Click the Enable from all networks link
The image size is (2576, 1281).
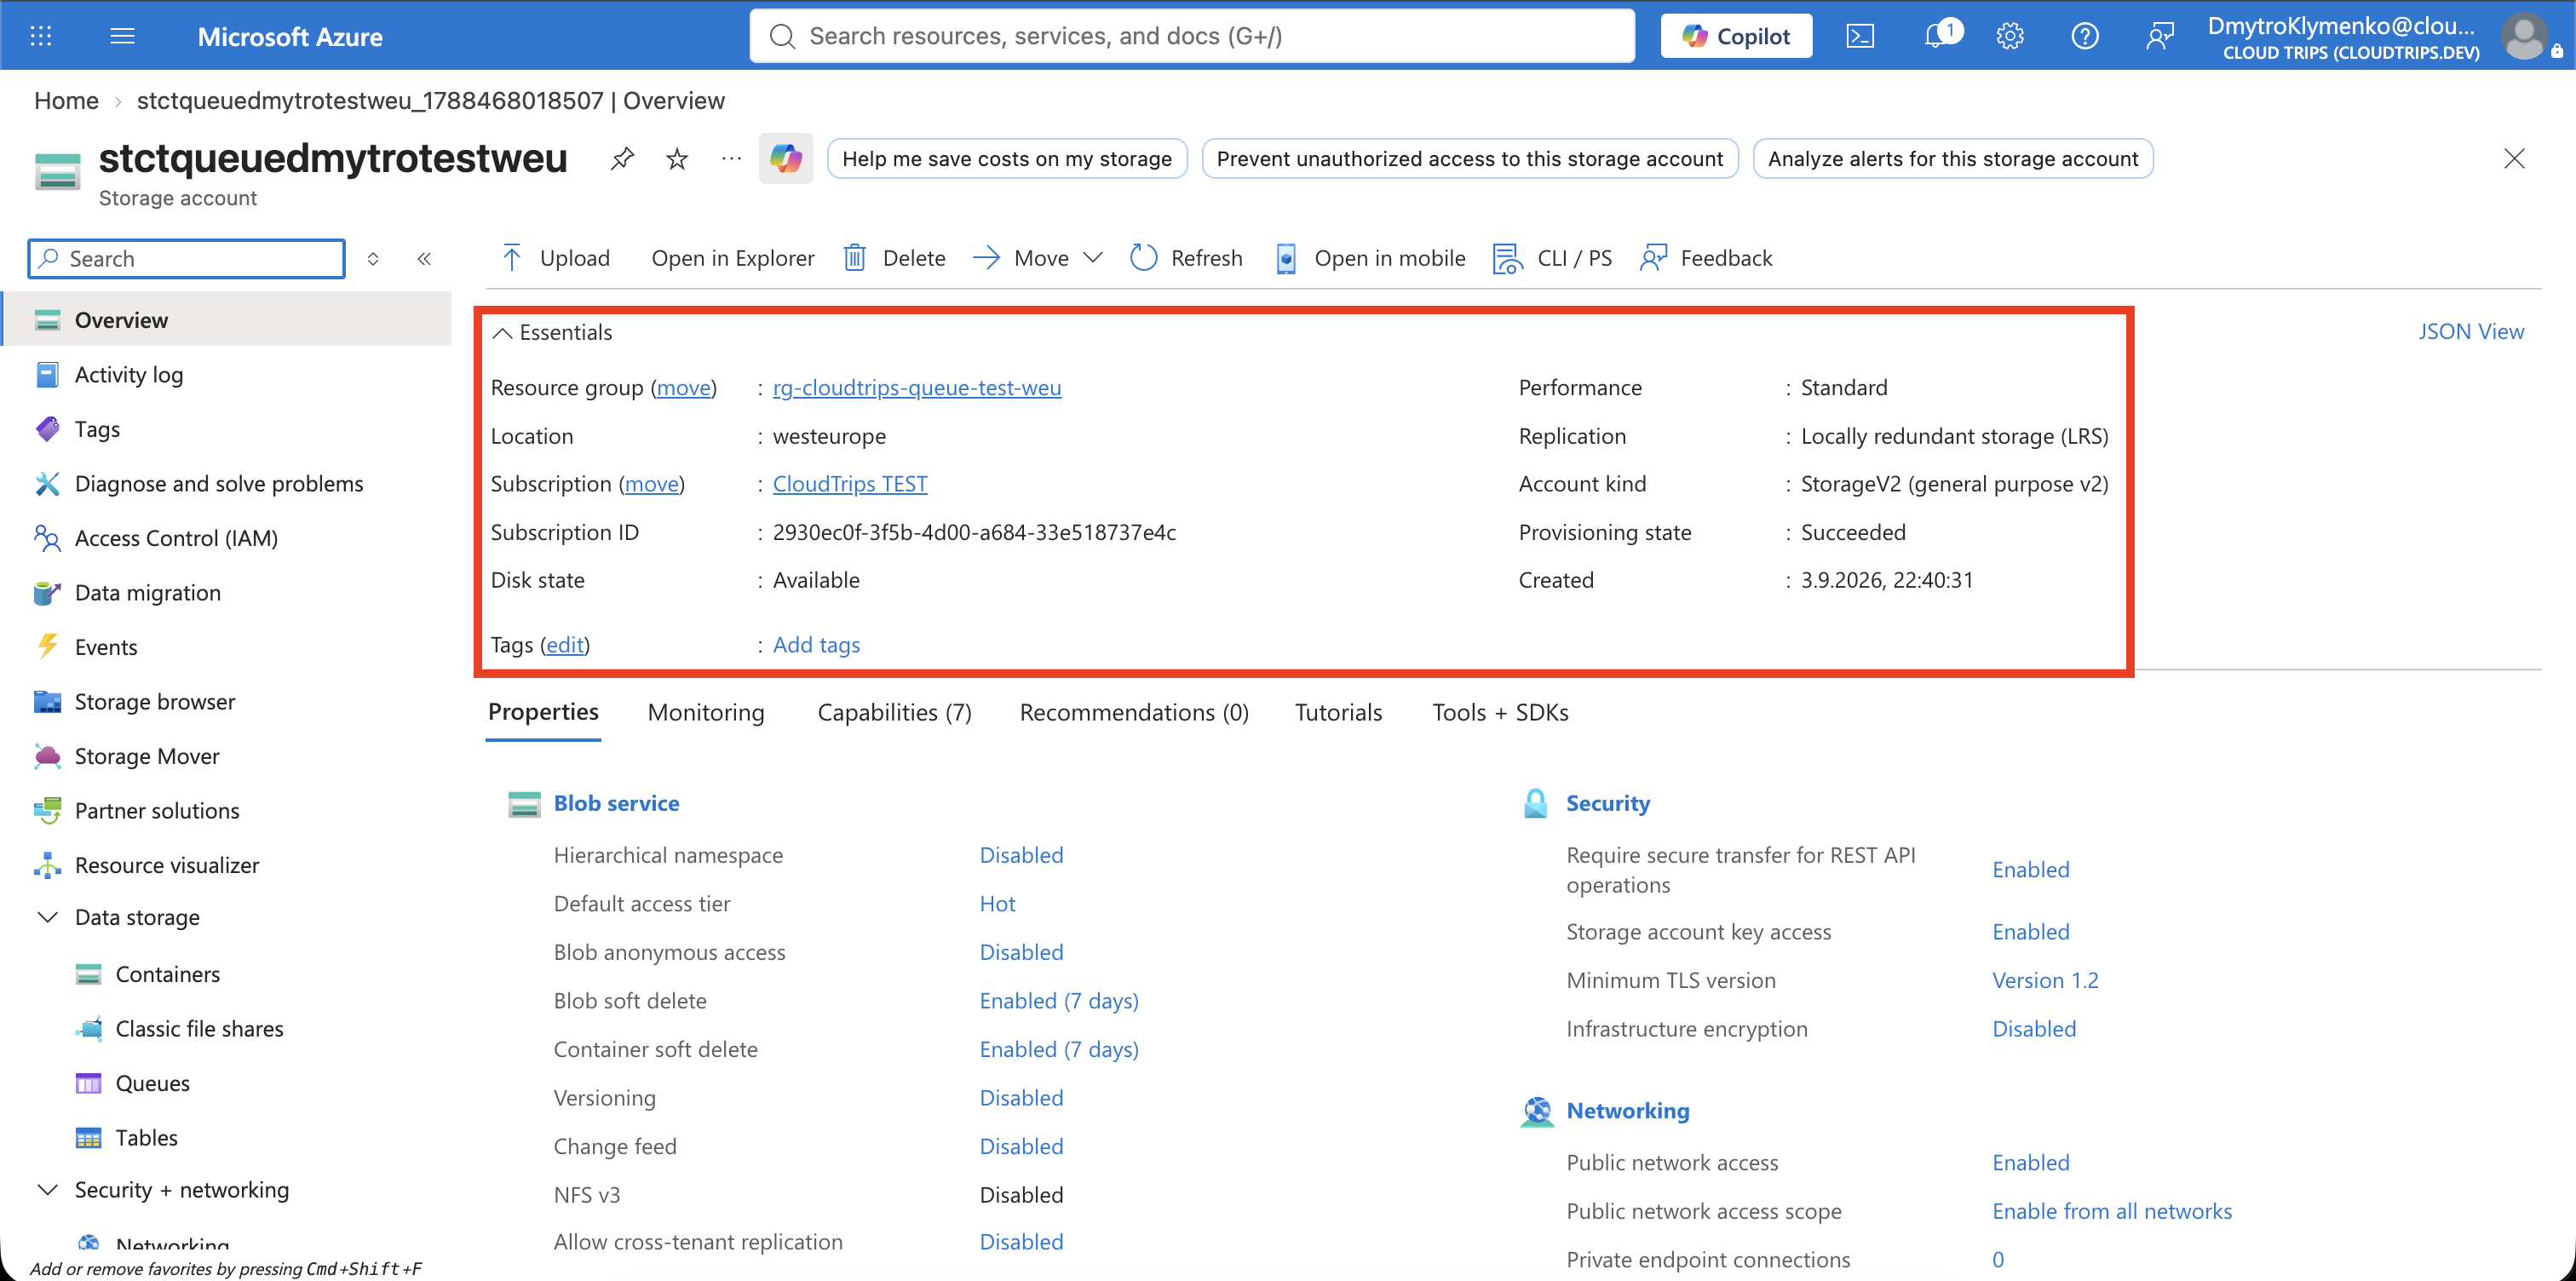tap(2112, 1211)
